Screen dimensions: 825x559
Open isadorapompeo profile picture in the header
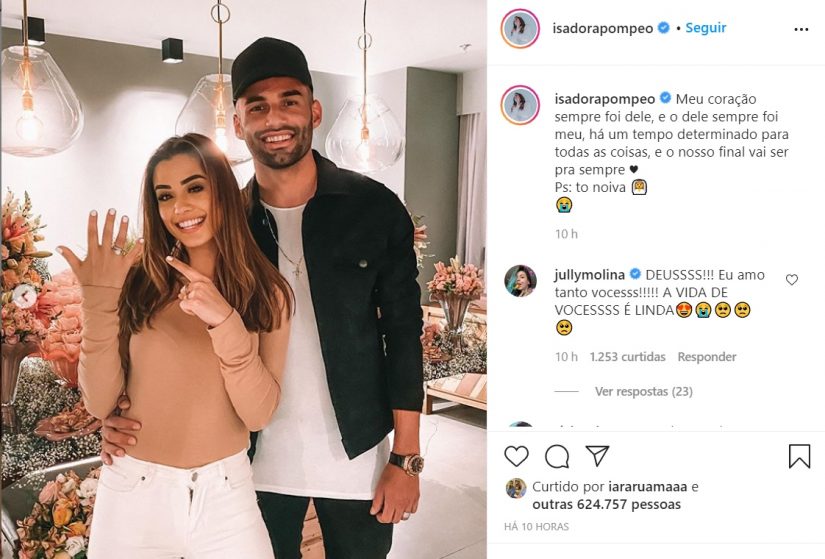pyautogui.click(x=520, y=28)
